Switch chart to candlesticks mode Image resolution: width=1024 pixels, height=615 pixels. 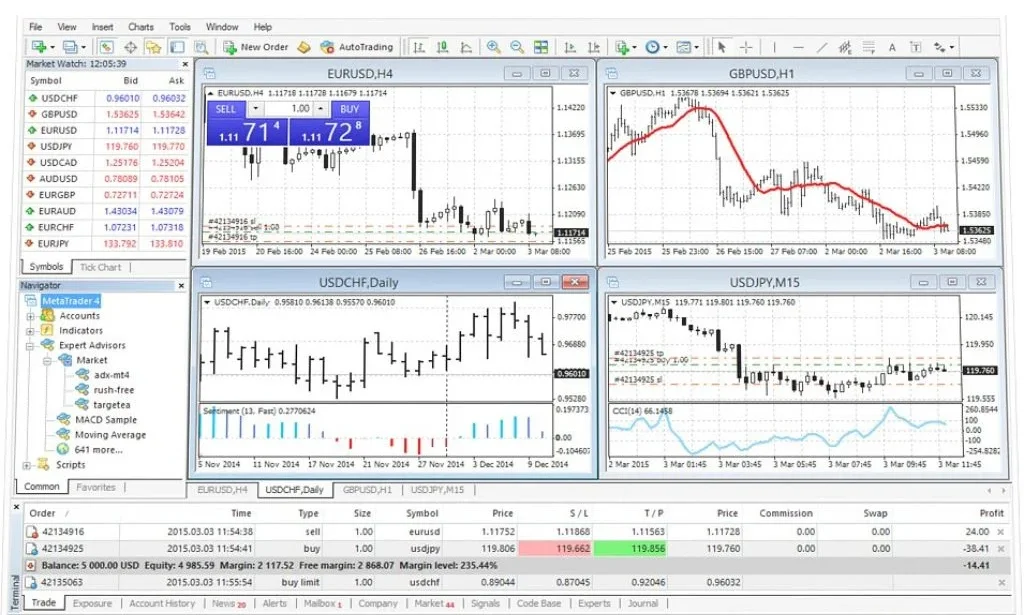(442, 47)
